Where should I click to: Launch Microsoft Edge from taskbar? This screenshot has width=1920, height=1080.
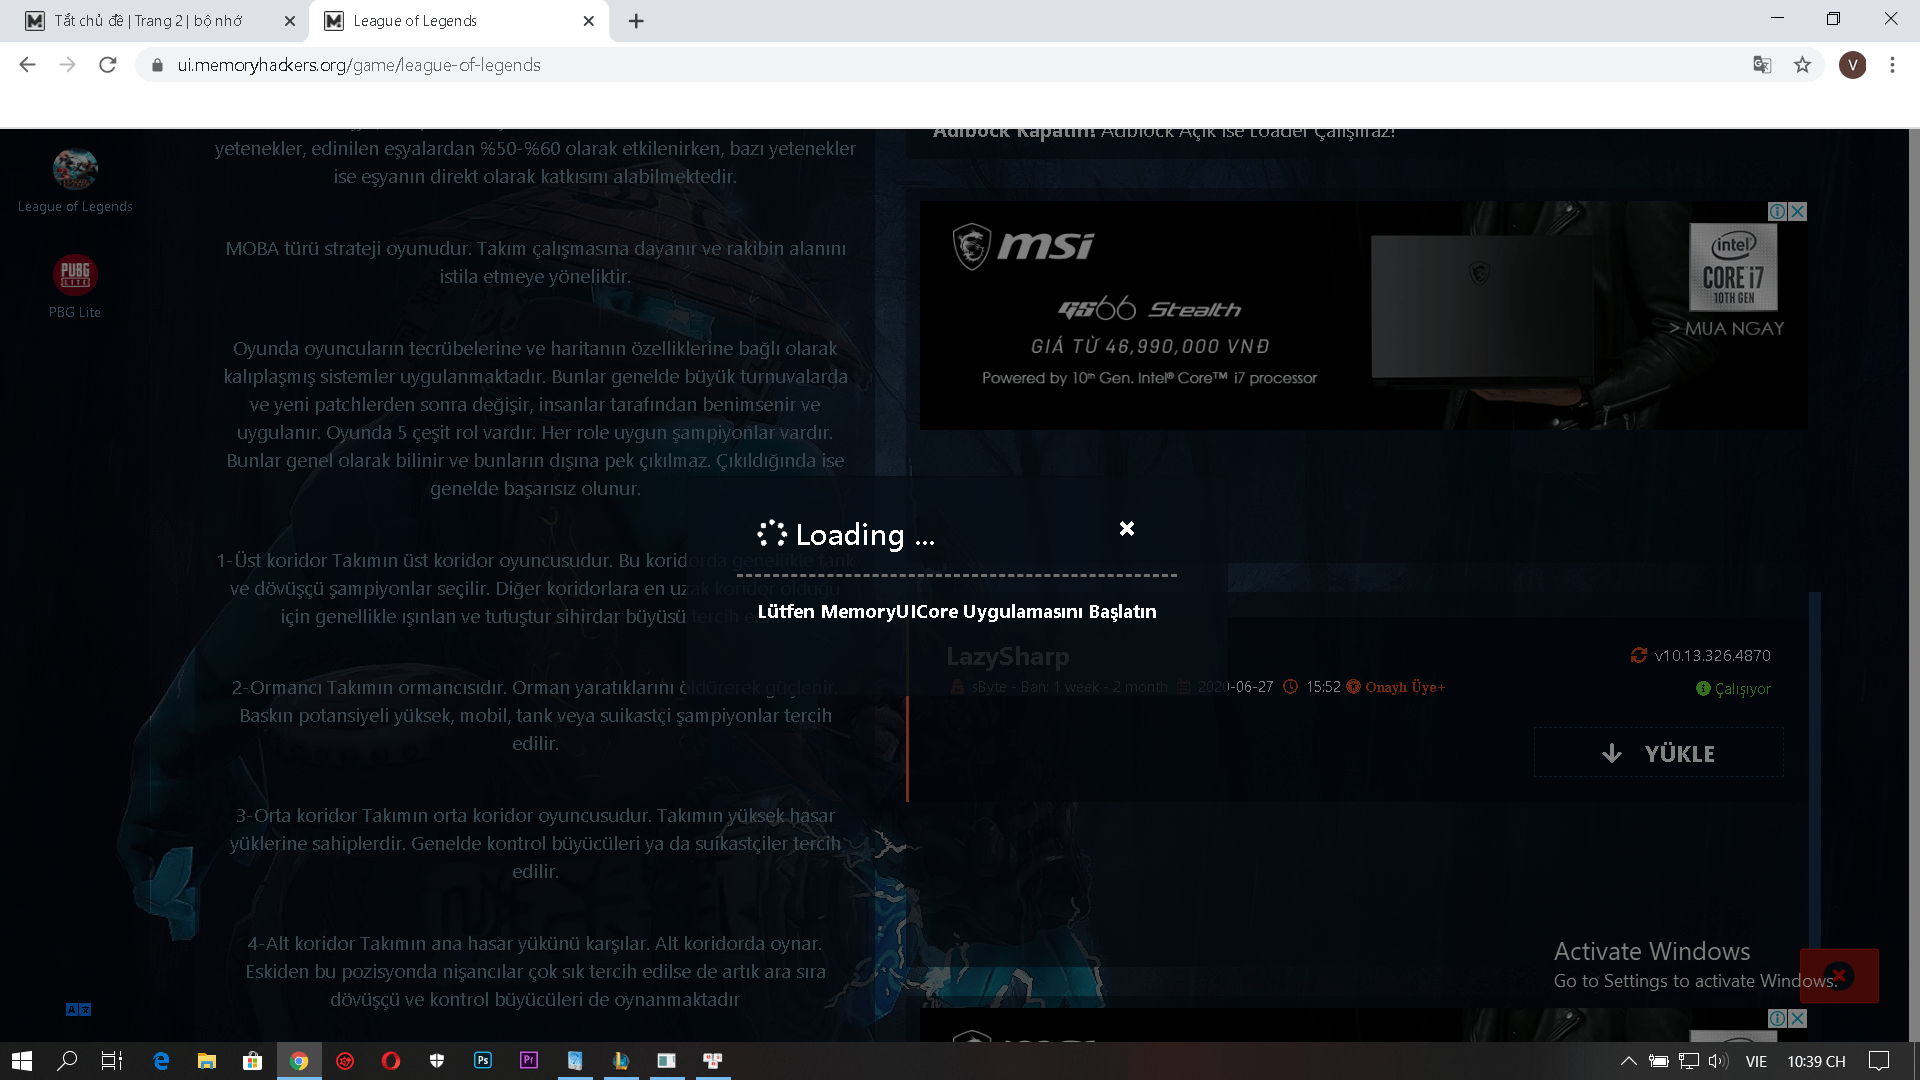point(161,1061)
